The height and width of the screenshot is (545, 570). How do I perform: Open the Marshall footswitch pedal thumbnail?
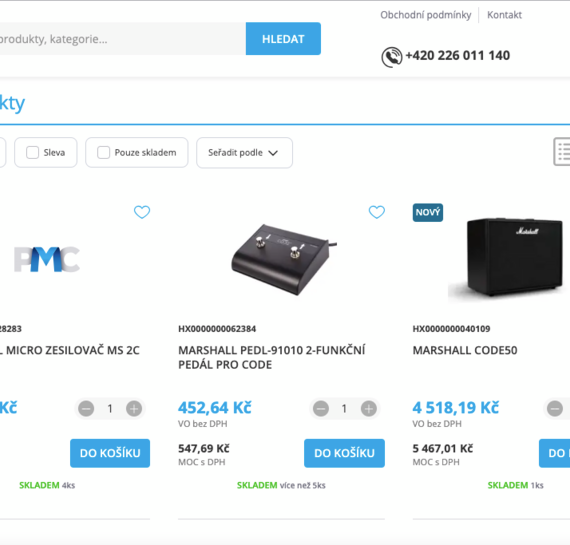284,259
